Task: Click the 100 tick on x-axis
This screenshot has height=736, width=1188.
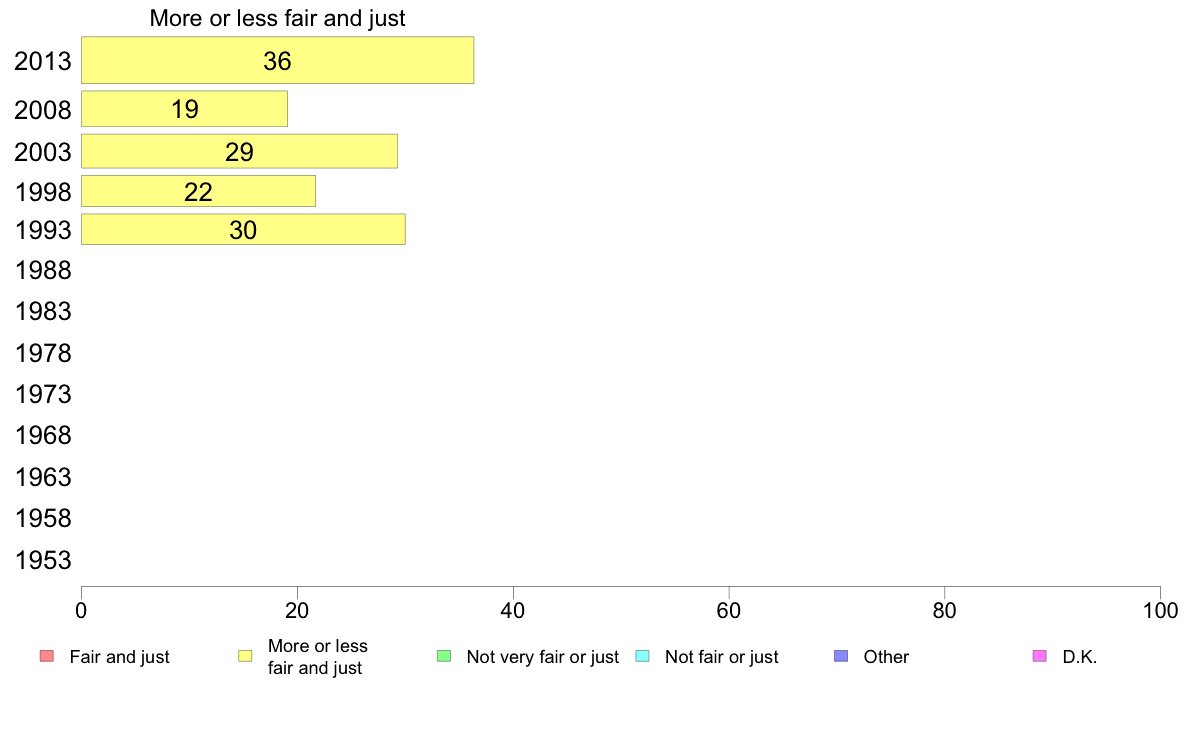Action: pyautogui.click(x=1160, y=611)
